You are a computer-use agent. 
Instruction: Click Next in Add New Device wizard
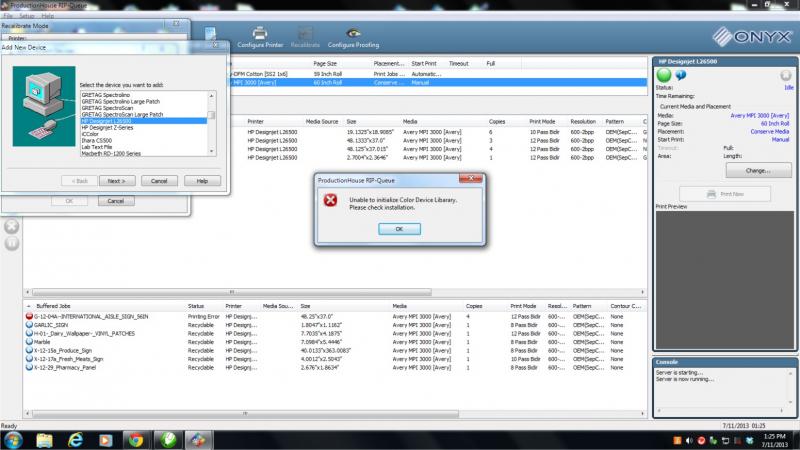tap(117, 181)
